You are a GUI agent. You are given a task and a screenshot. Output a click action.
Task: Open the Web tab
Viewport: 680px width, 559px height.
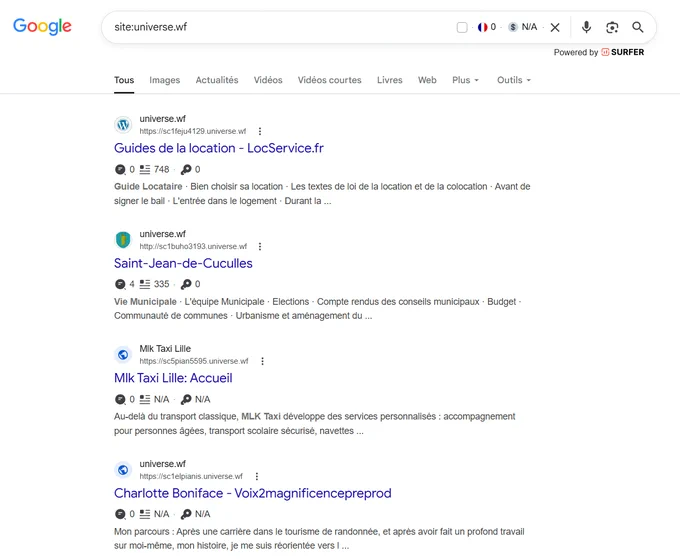coord(427,80)
